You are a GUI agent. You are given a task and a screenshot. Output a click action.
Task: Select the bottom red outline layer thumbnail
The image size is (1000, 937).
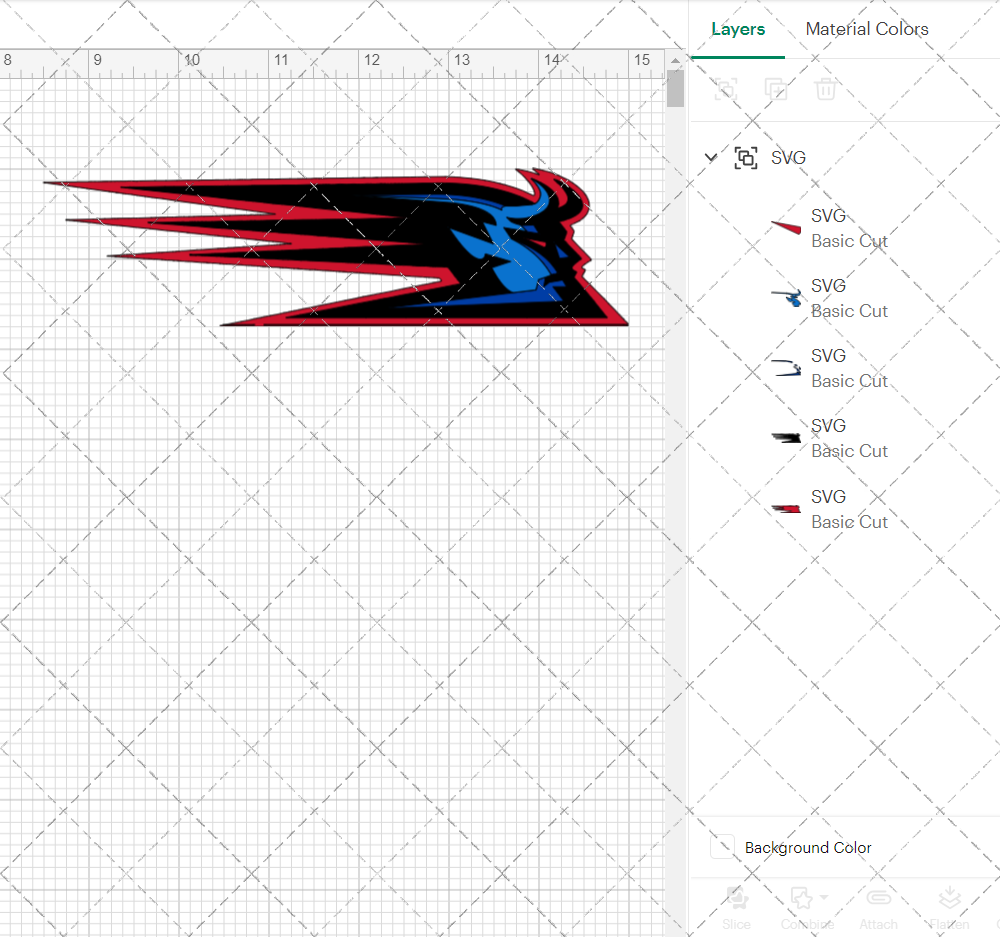786,508
